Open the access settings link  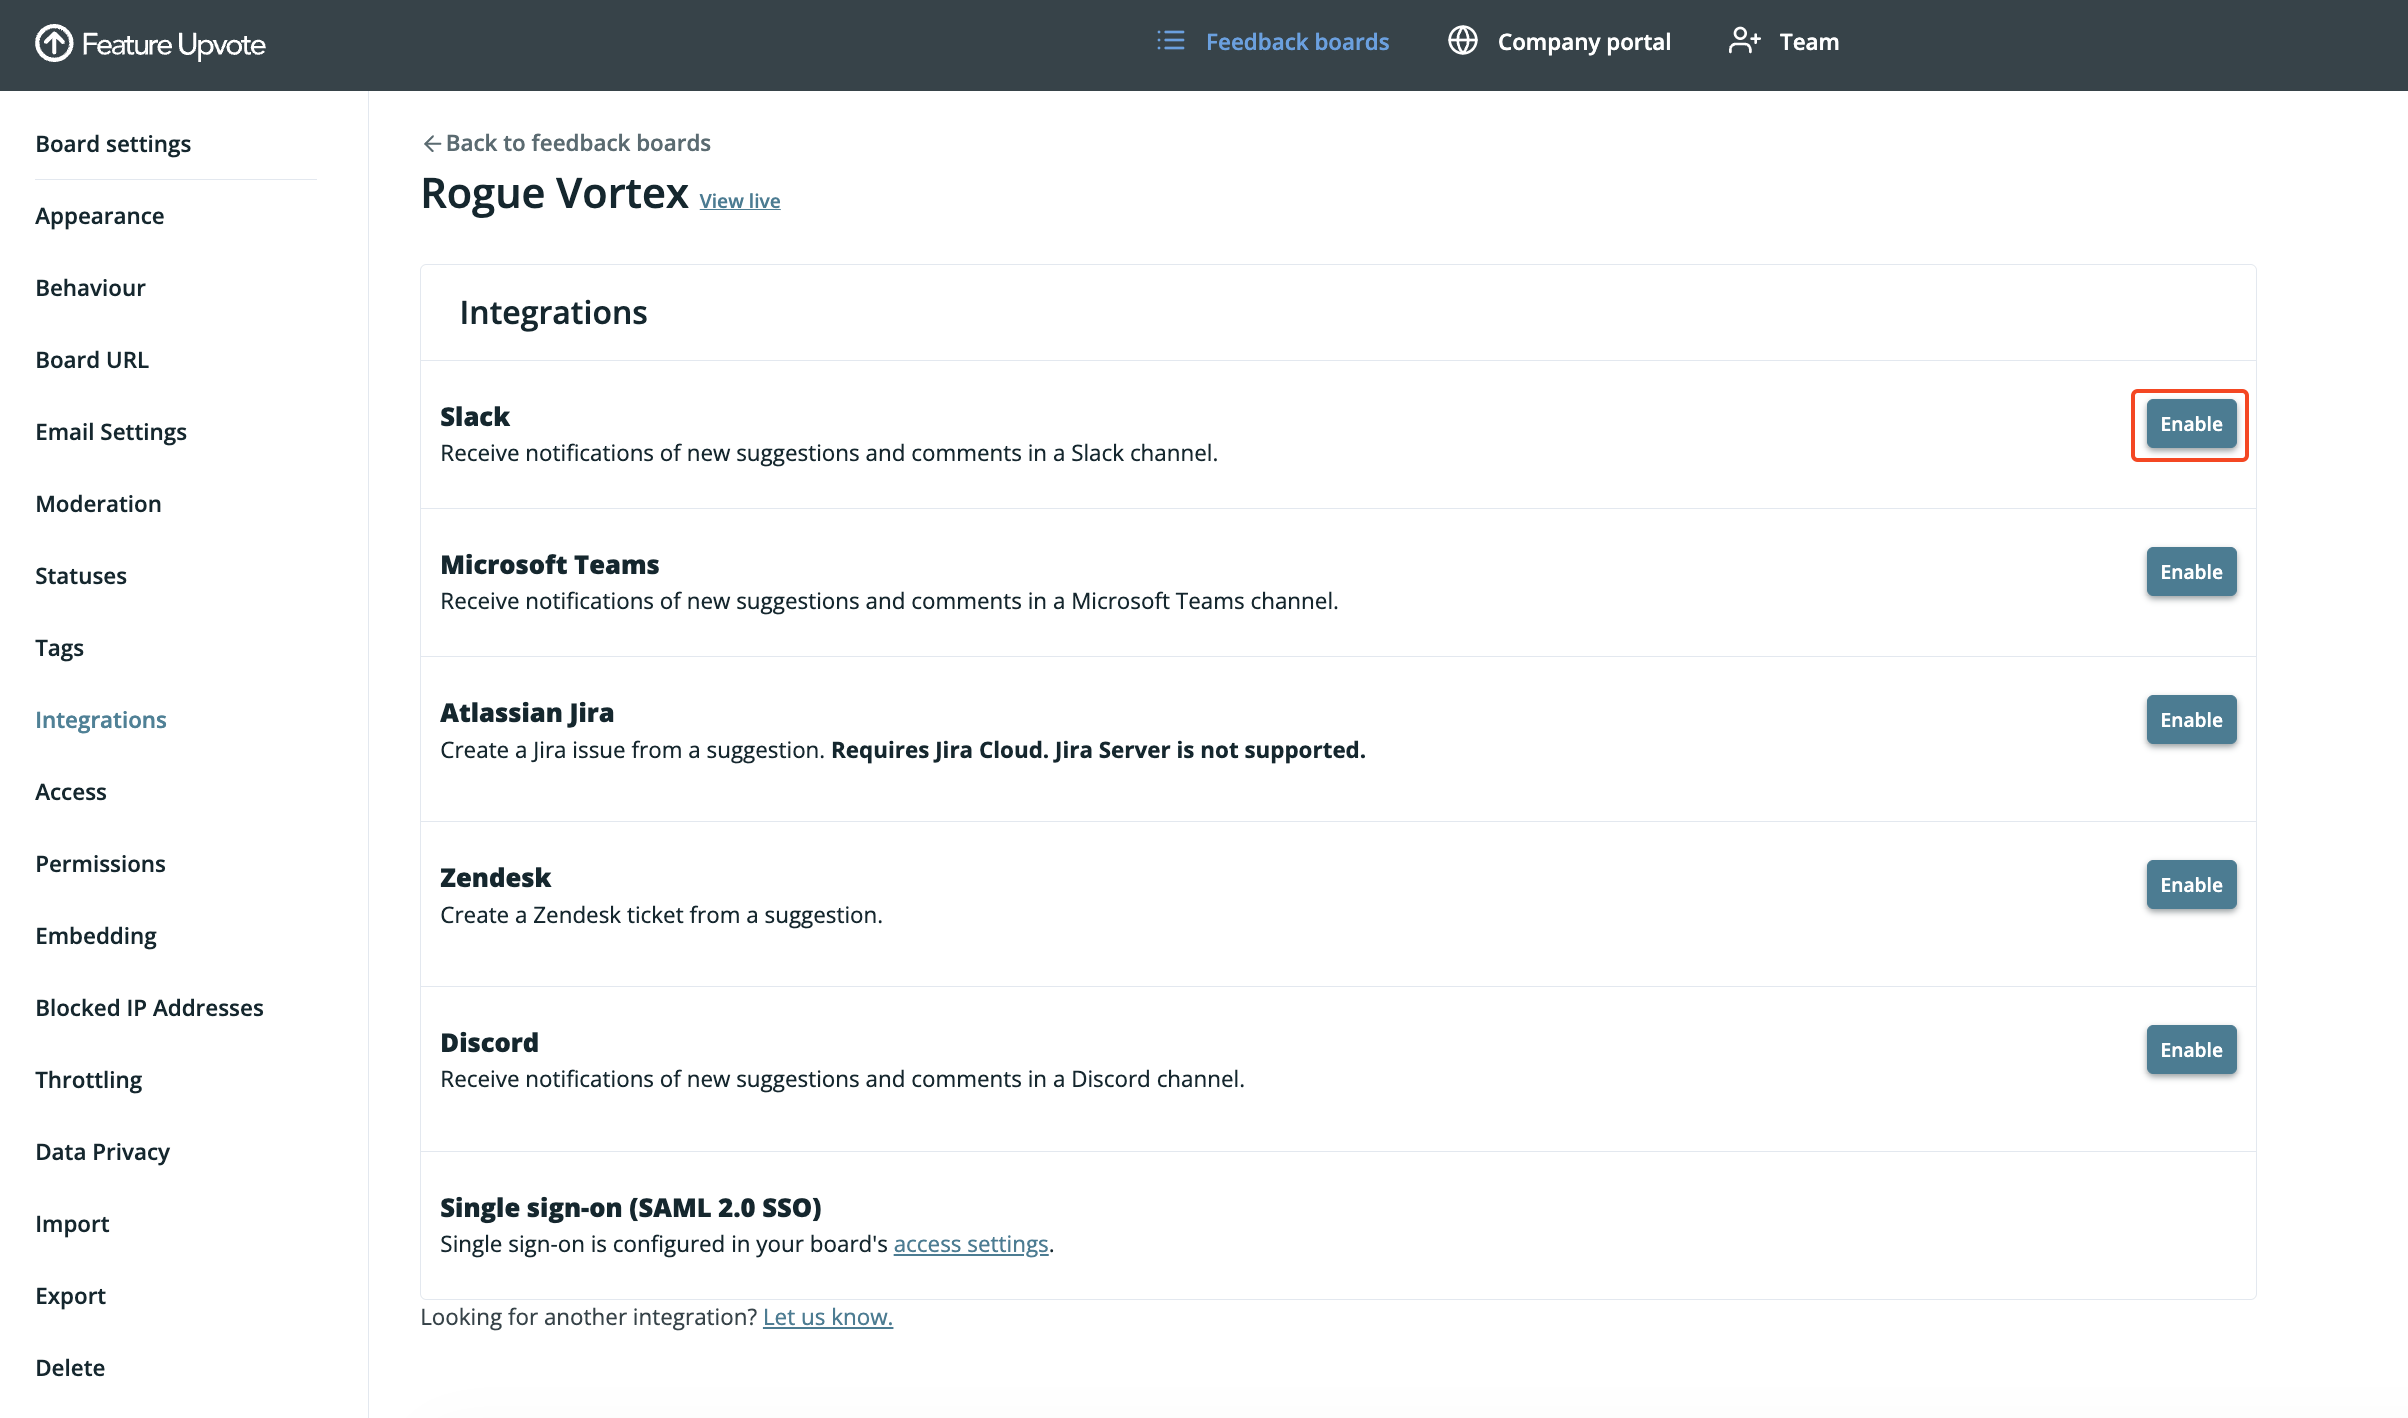(970, 1244)
